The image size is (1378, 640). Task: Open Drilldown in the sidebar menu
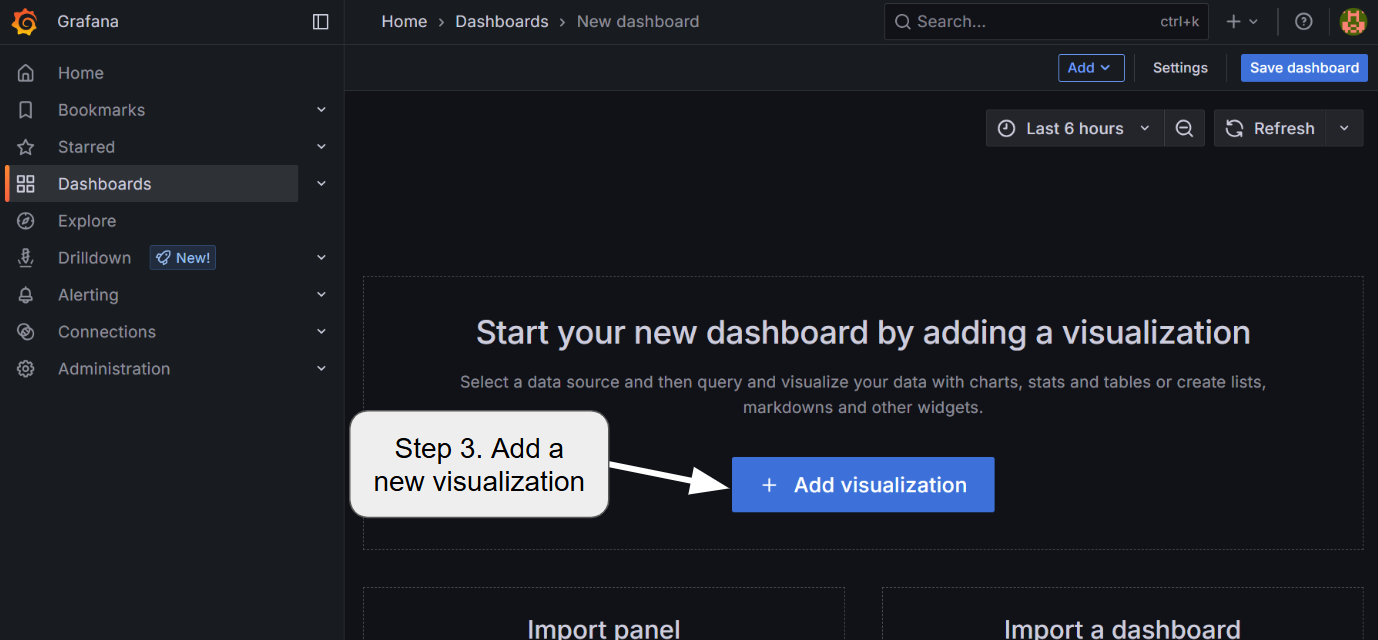pyautogui.click(x=94, y=258)
